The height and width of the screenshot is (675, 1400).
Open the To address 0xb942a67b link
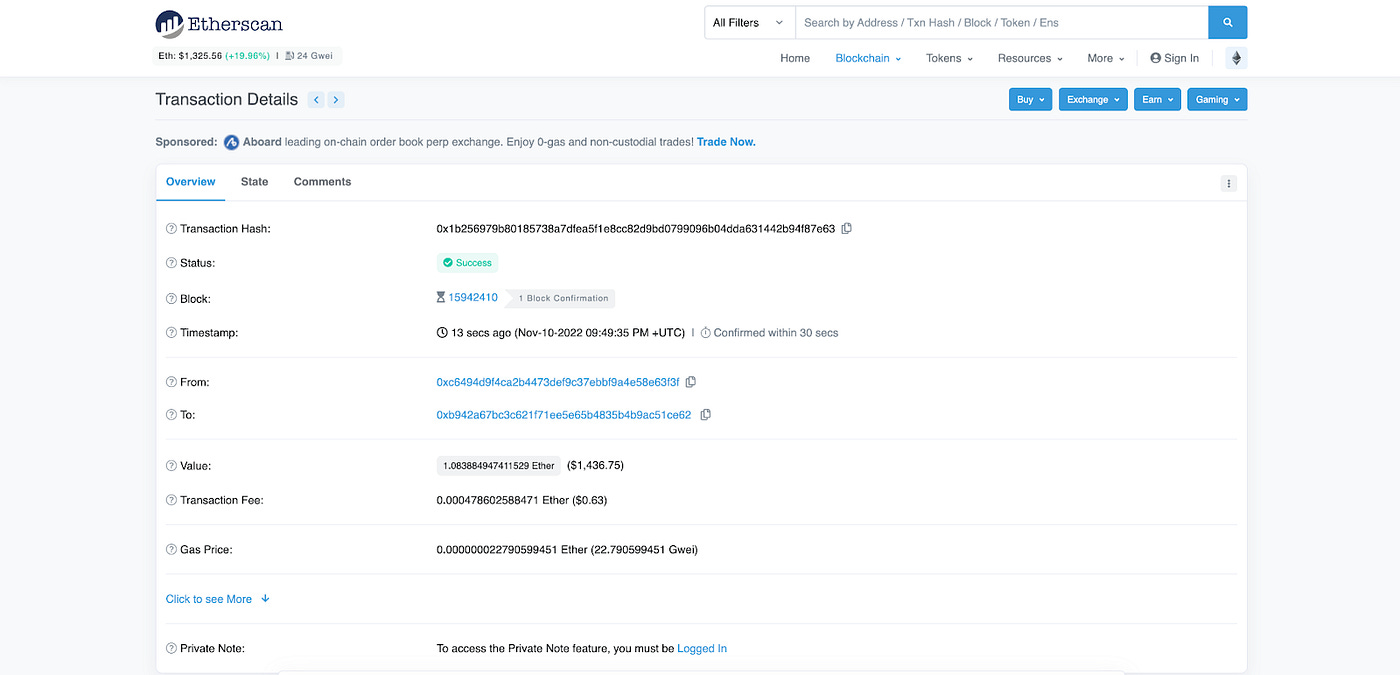click(x=564, y=415)
